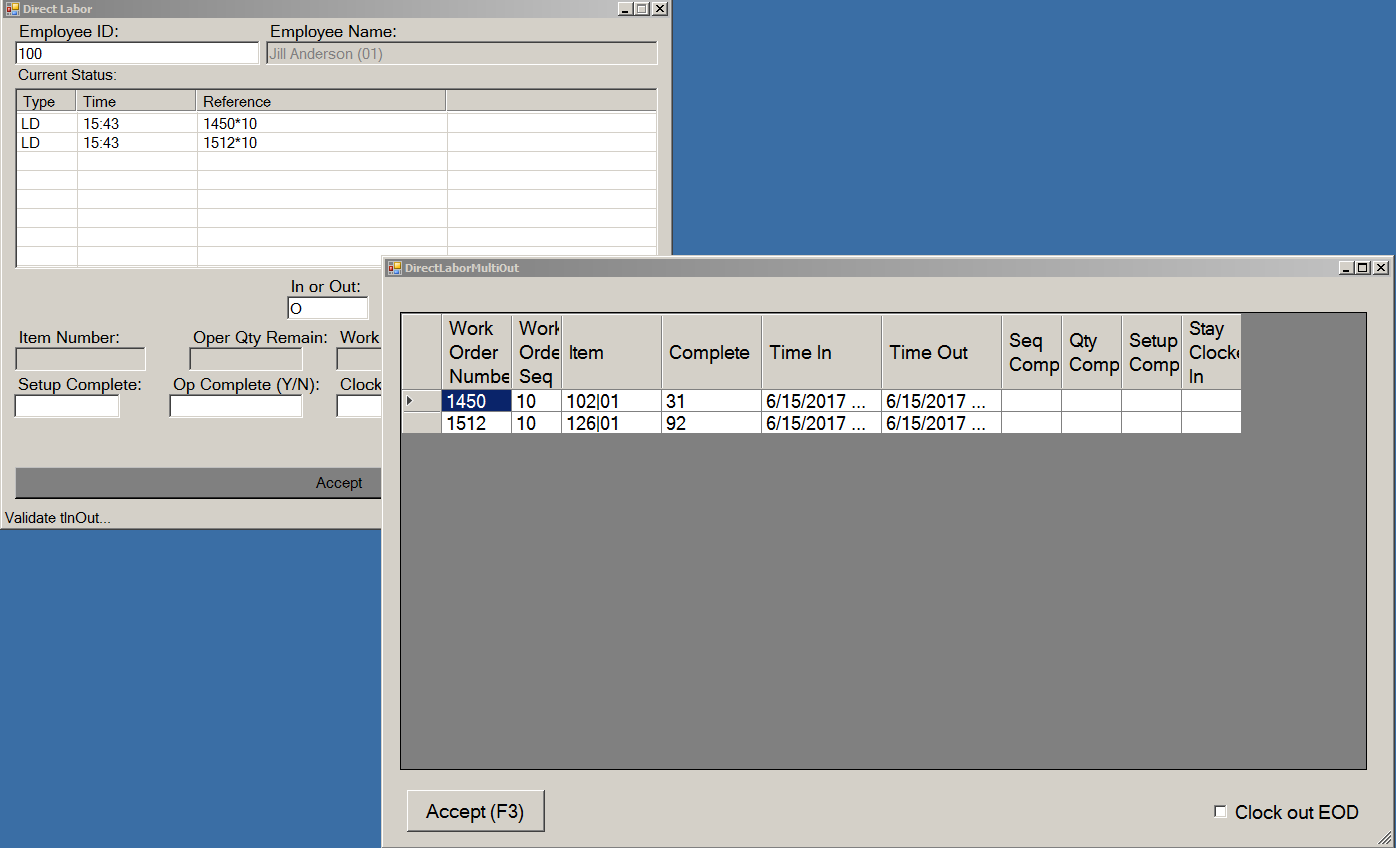Click Stay Clocked In cell for order 1450
Viewport: 1396px width, 848px height.
[1210, 401]
